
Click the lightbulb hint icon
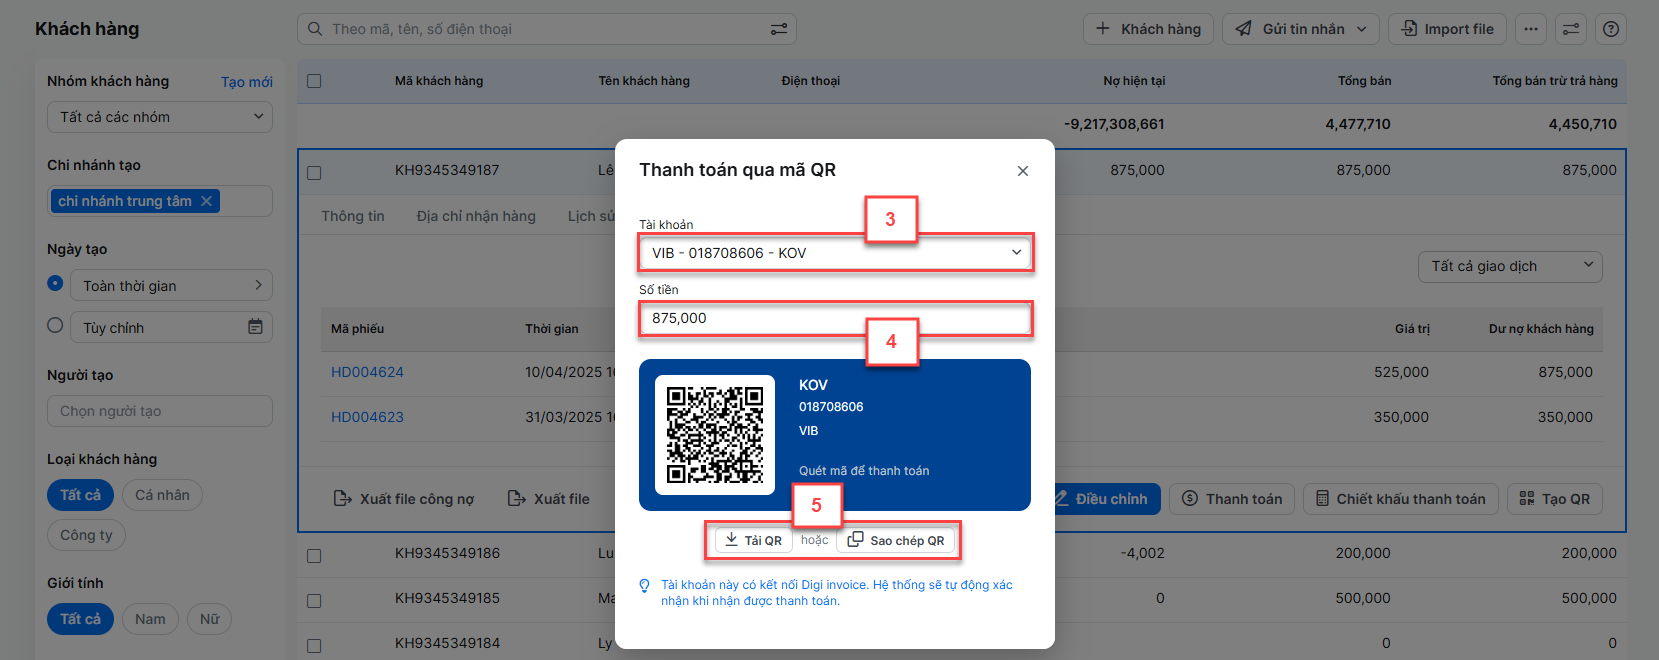click(x=645, y=586)
